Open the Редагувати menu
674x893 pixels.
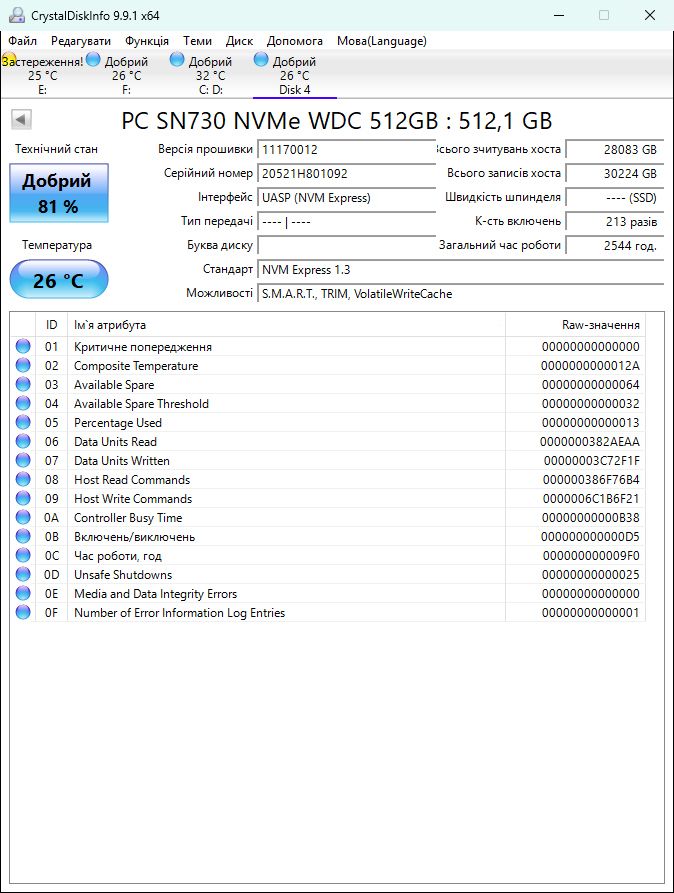81,41
